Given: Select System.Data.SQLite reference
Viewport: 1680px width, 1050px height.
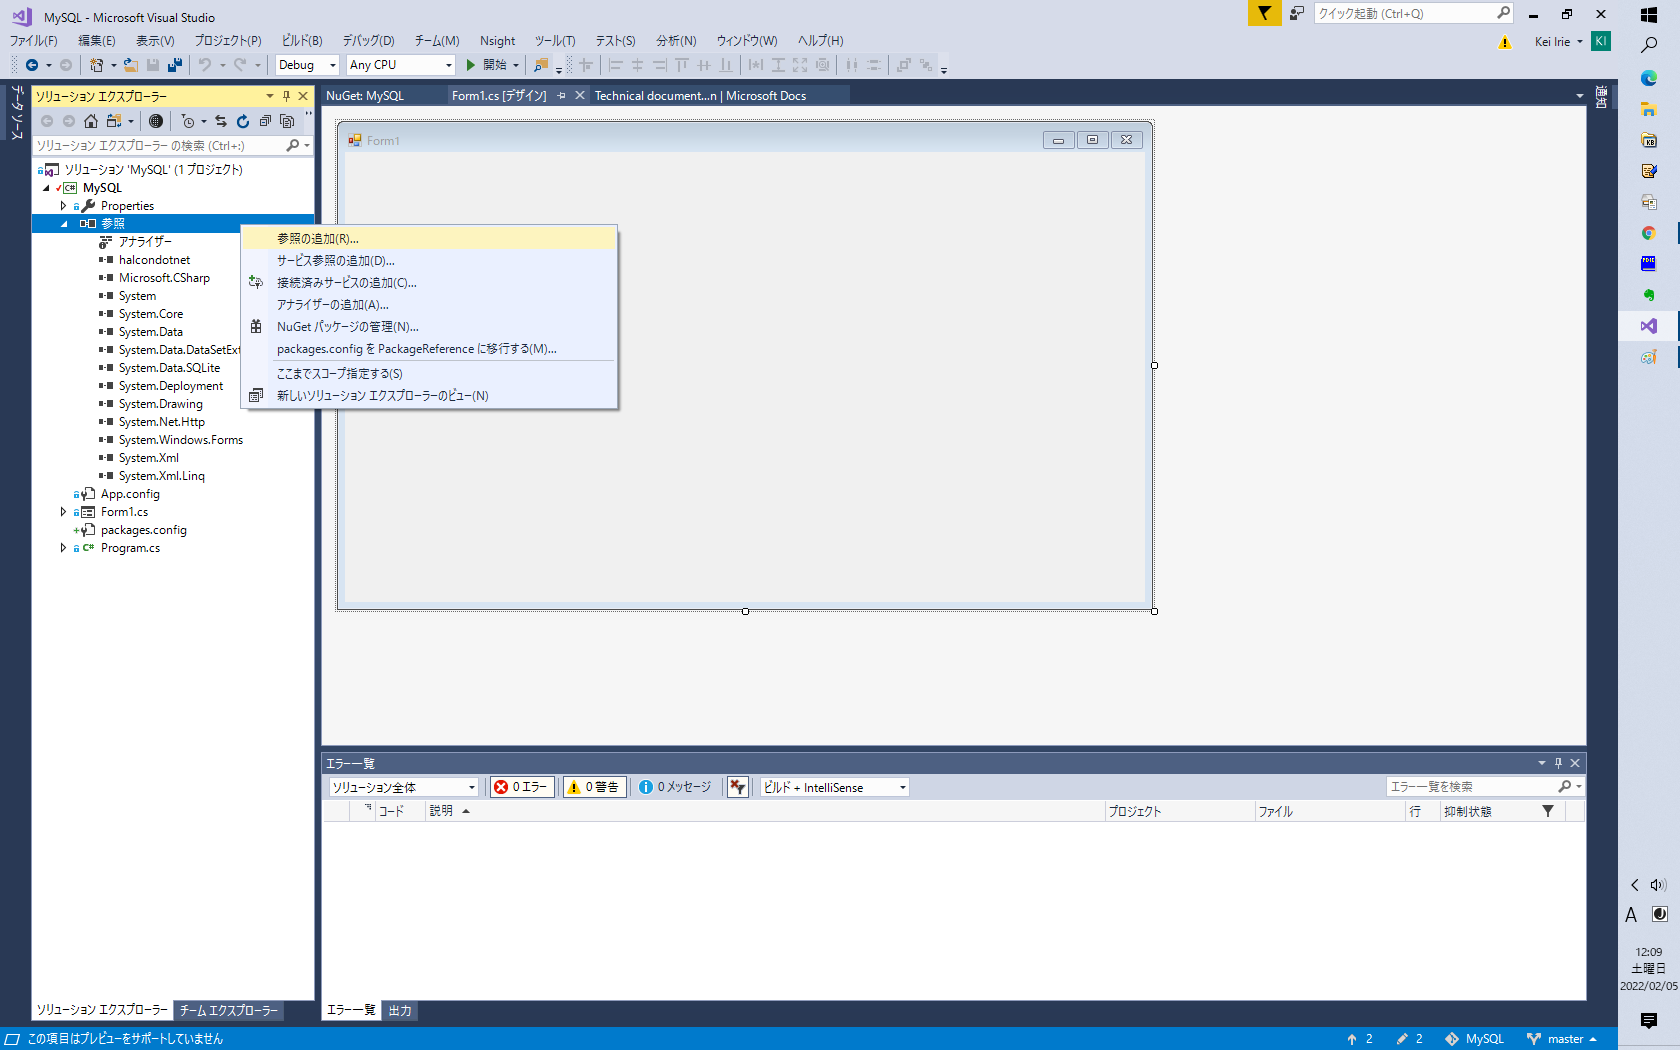Looking at the screenshot, I should (x=169, y=368).
